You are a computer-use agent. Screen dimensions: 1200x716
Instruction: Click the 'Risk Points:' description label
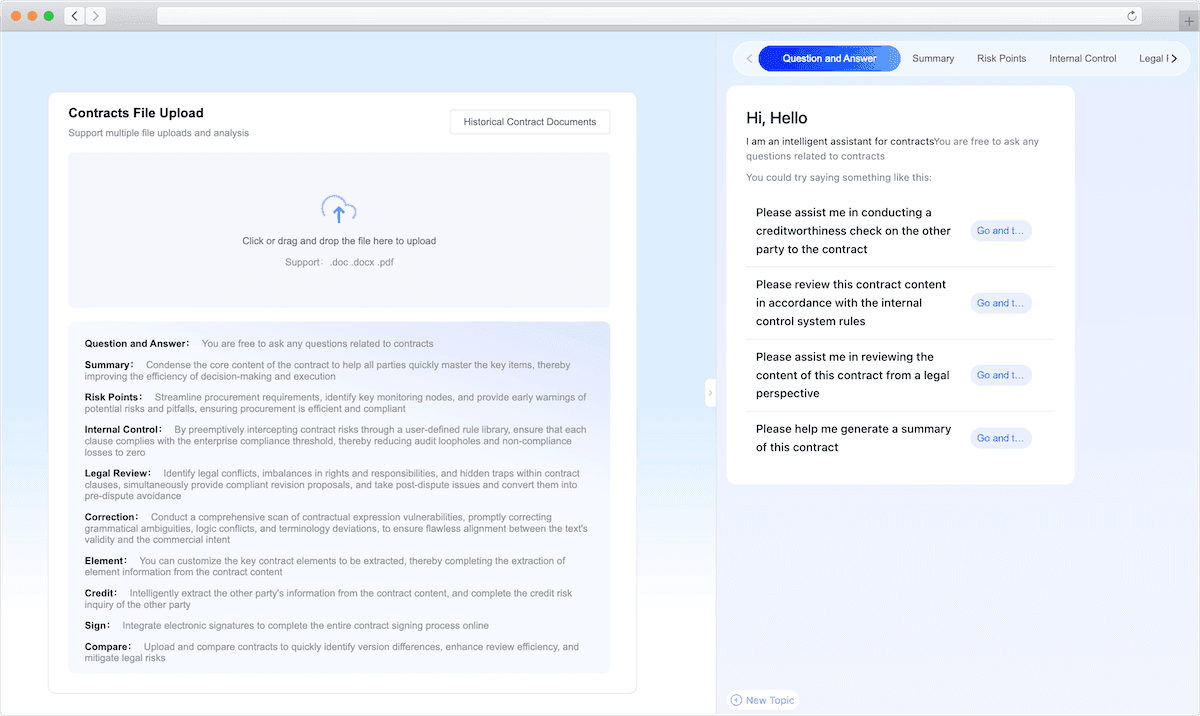[x=114, y=397]
